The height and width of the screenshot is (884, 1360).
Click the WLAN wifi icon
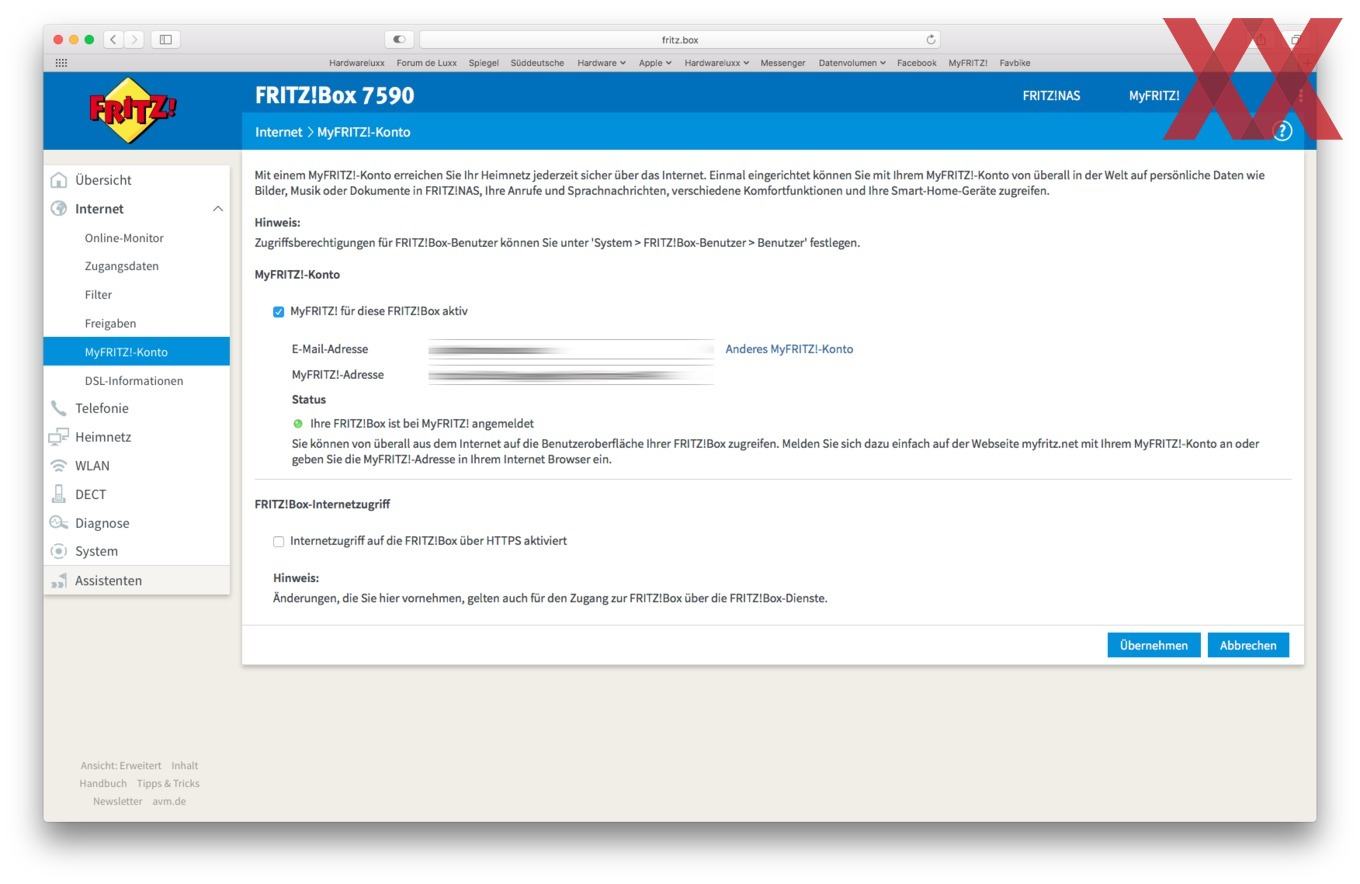59,466
